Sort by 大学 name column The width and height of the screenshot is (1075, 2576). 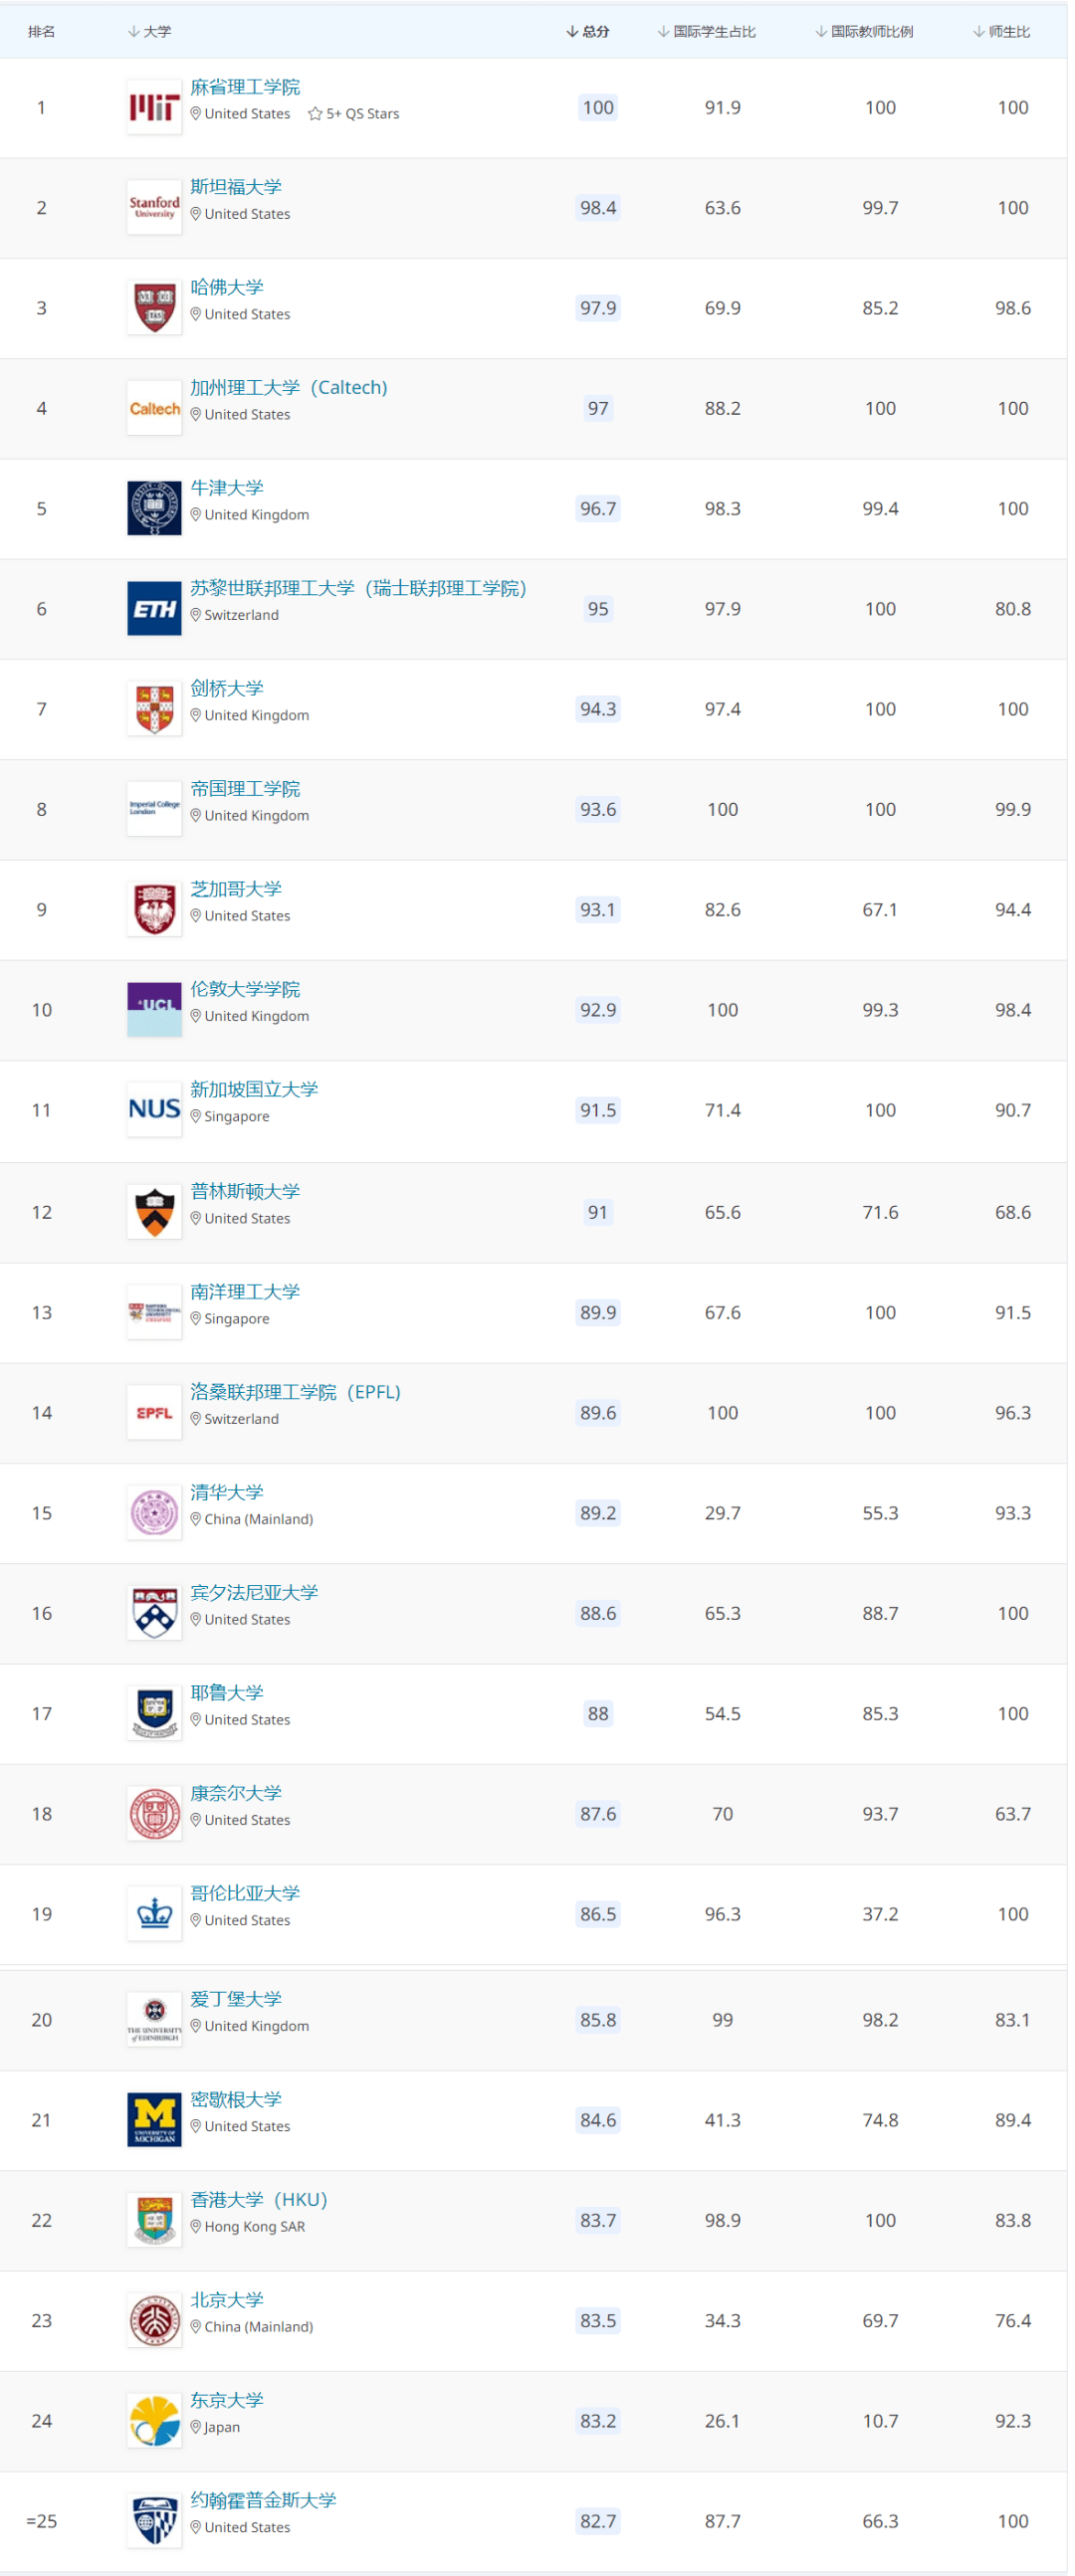coord(151,32)
